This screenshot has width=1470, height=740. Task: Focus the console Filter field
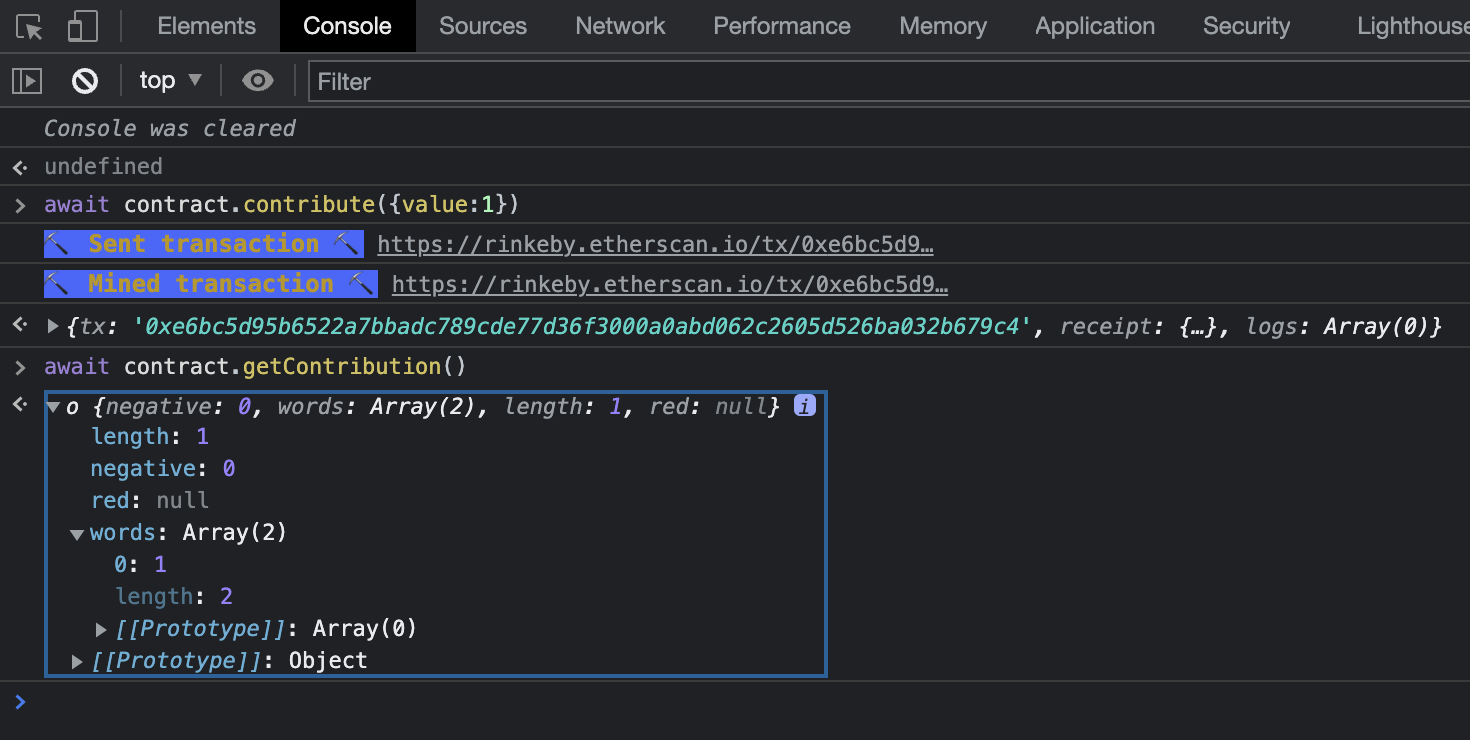(889, 81)
